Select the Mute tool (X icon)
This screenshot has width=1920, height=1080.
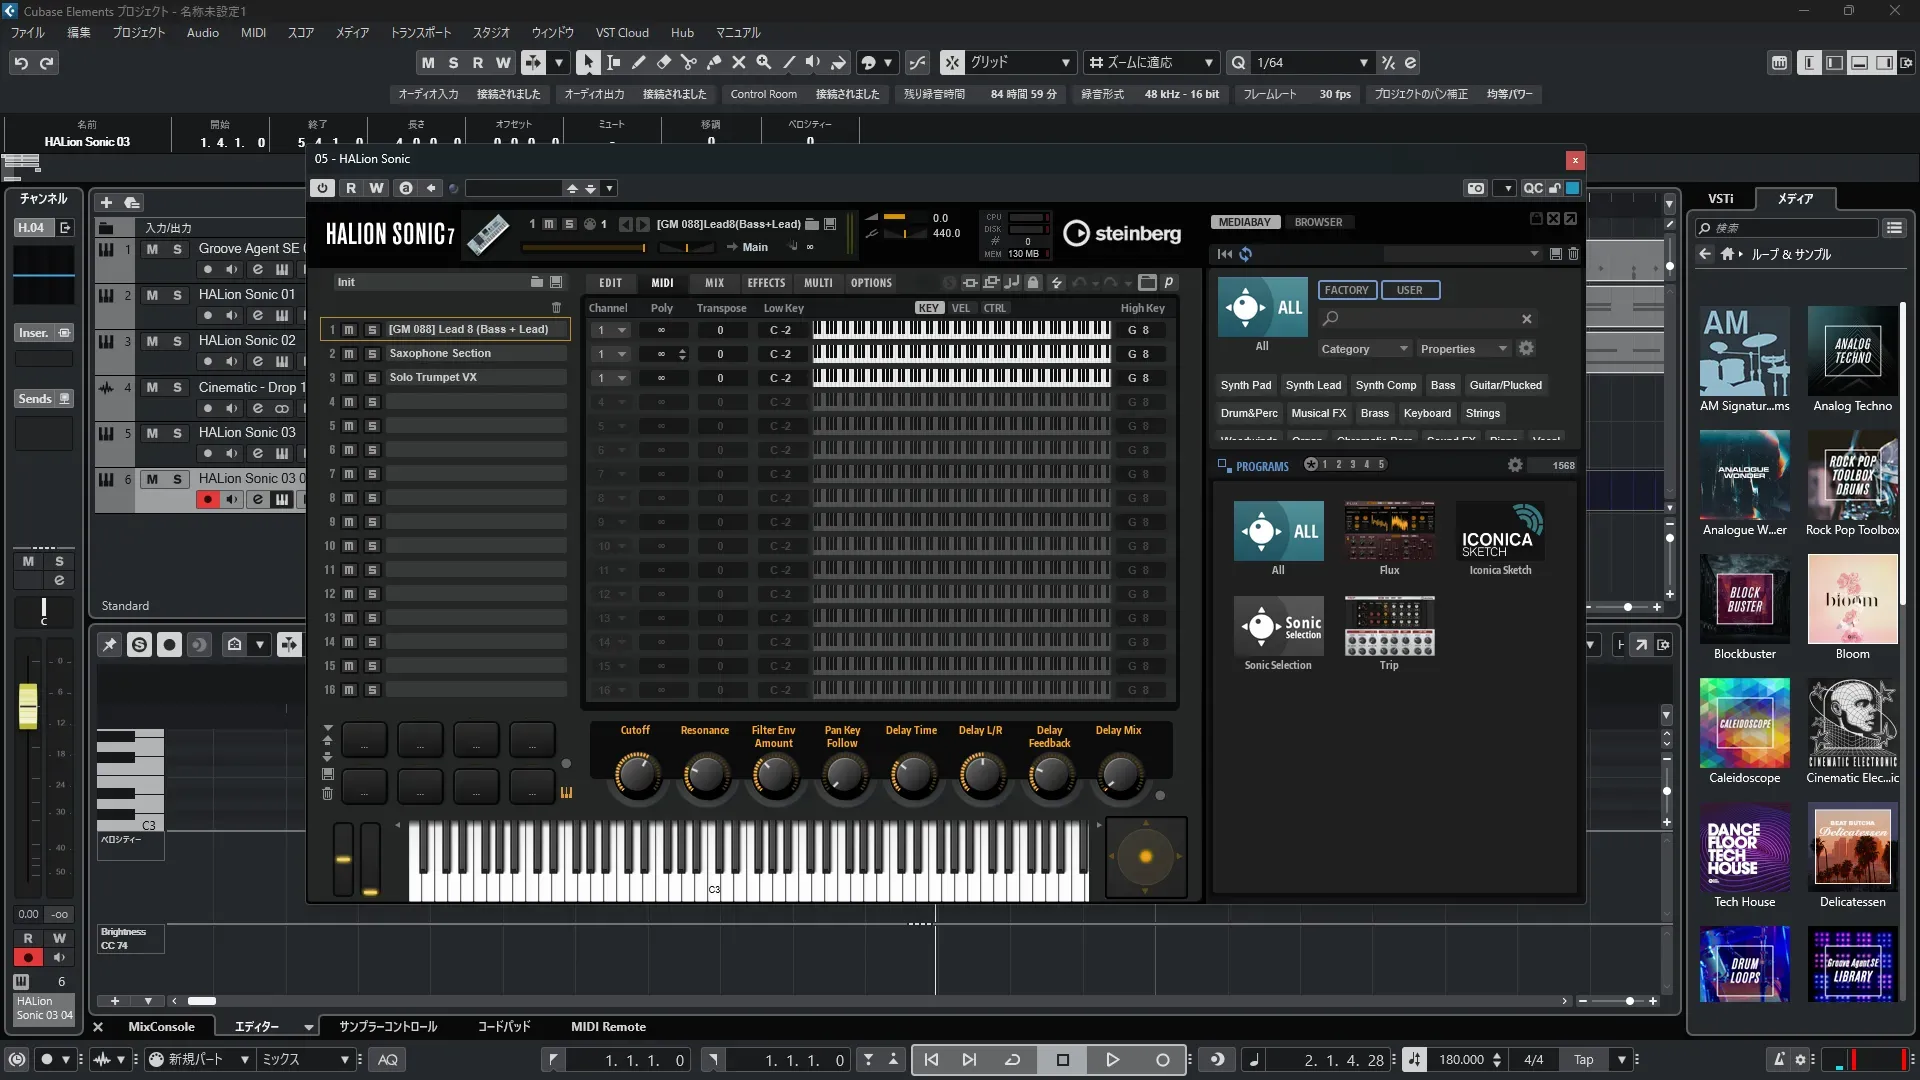click(738, 62)
